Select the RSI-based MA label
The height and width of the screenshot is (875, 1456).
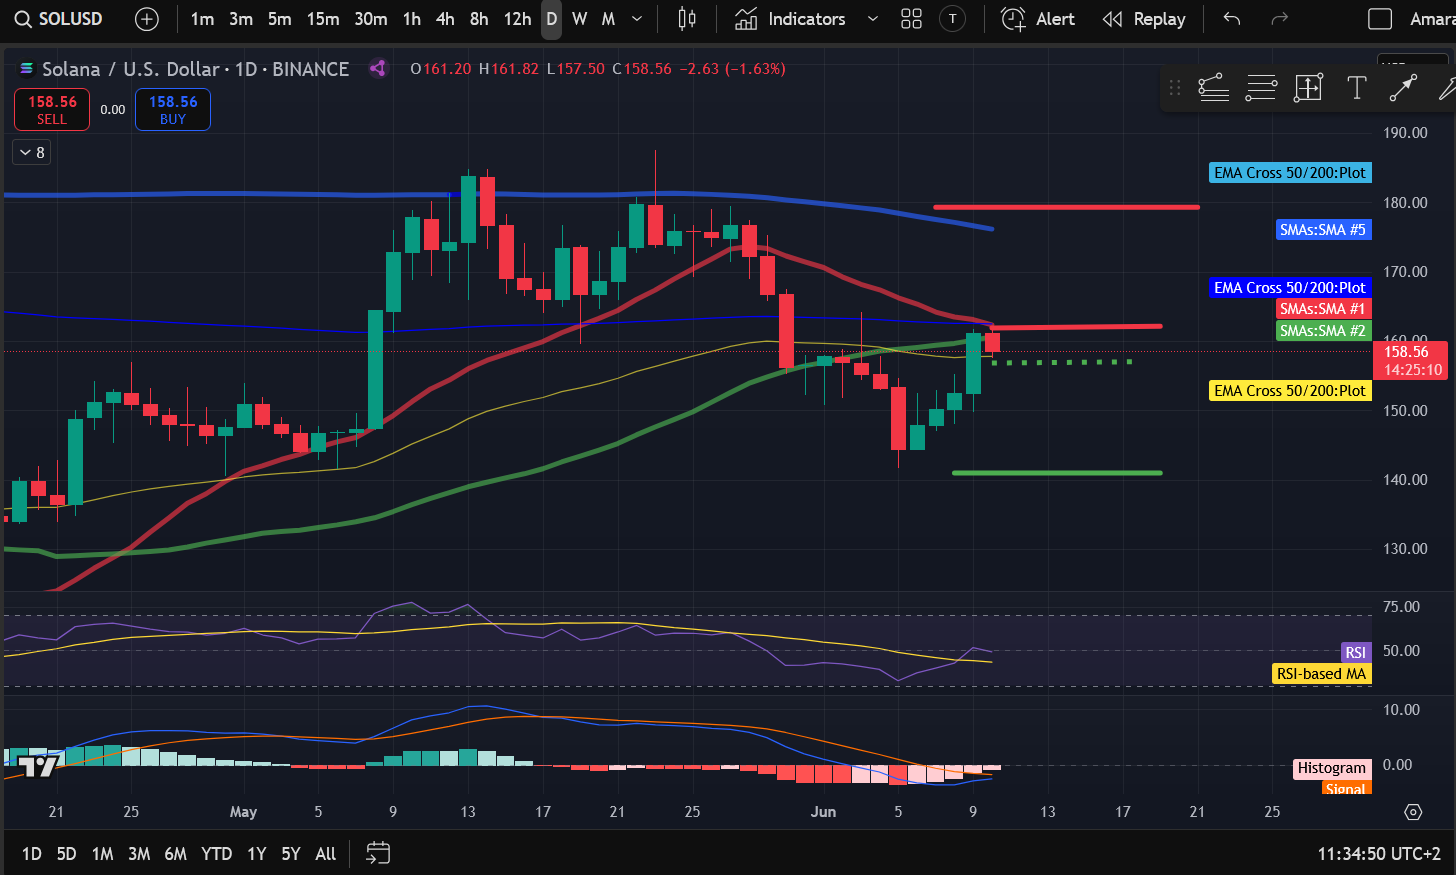pyautogui.click(x=1321, y=674)
